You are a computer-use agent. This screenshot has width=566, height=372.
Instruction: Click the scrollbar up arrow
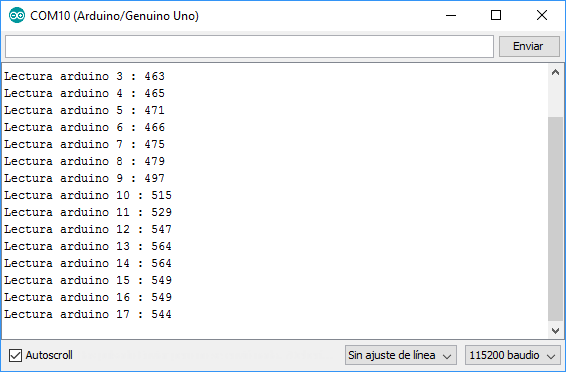555,73
